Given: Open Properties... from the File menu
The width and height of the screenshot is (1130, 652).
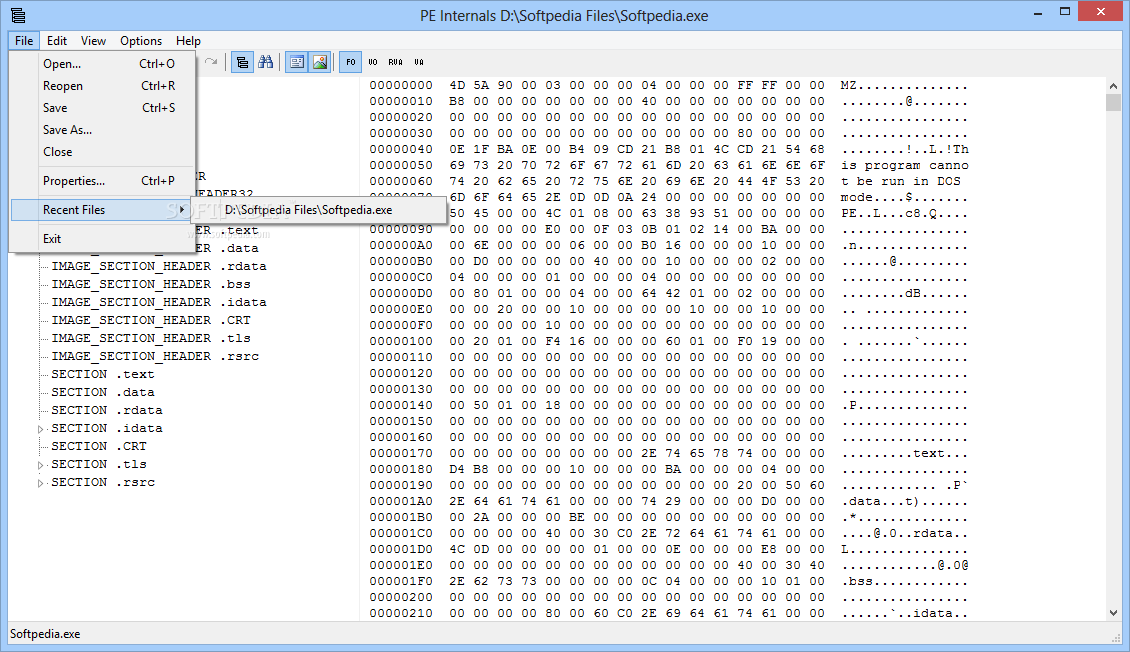Looking at the screenshot, I should 102,181.
